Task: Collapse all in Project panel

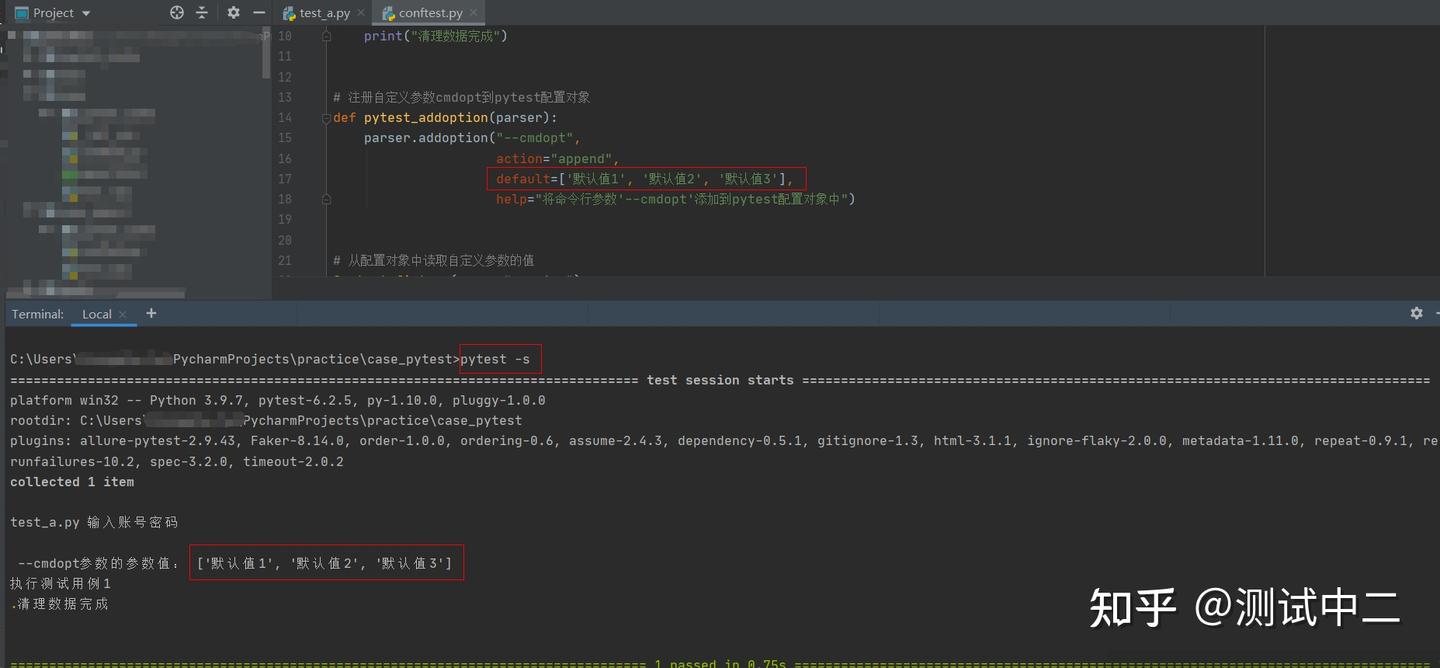Action: tap(202, 13)
